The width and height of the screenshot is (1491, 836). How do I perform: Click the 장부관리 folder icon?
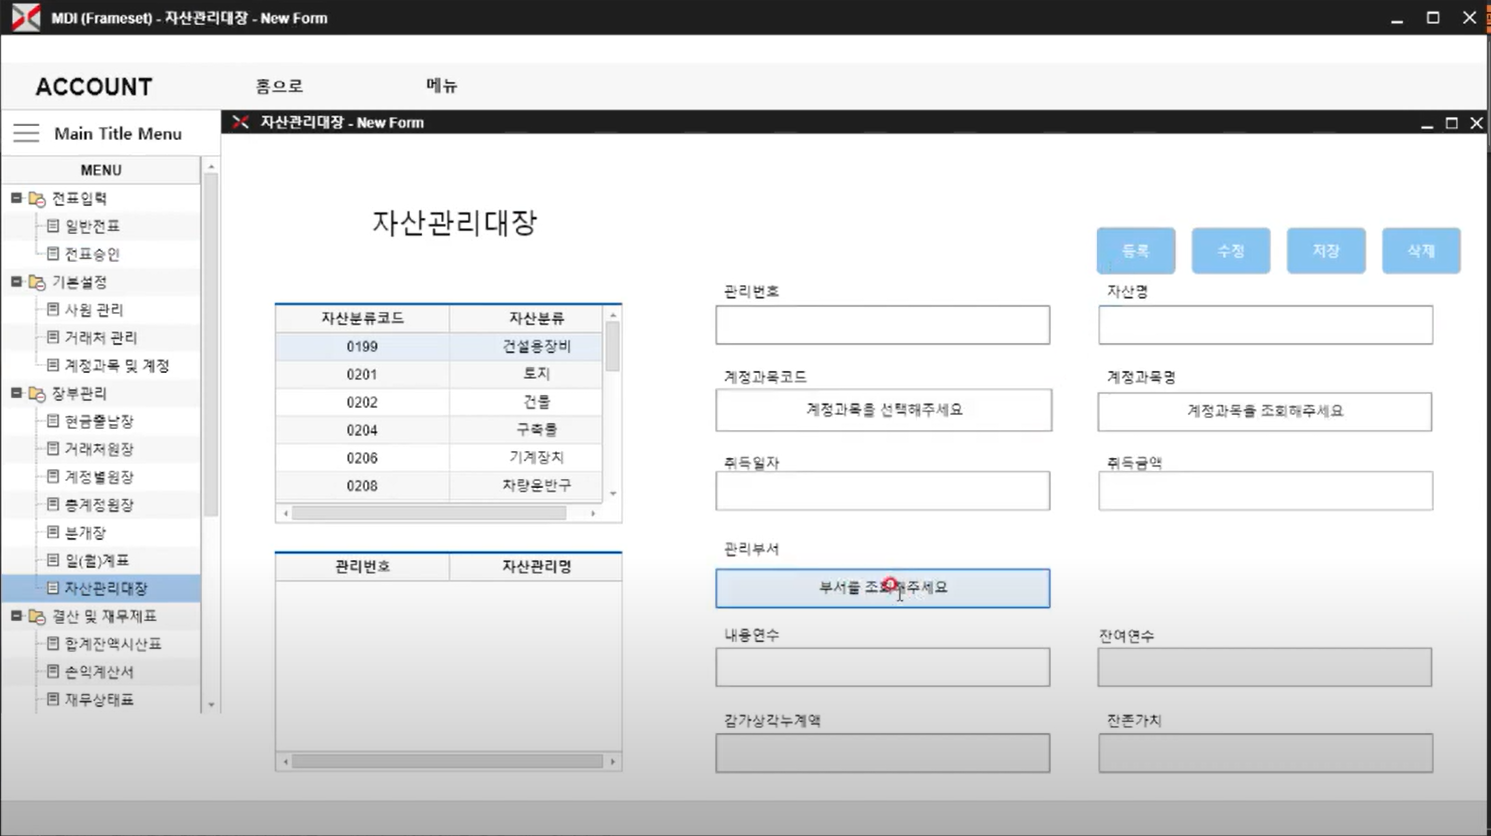coord(37,393)
